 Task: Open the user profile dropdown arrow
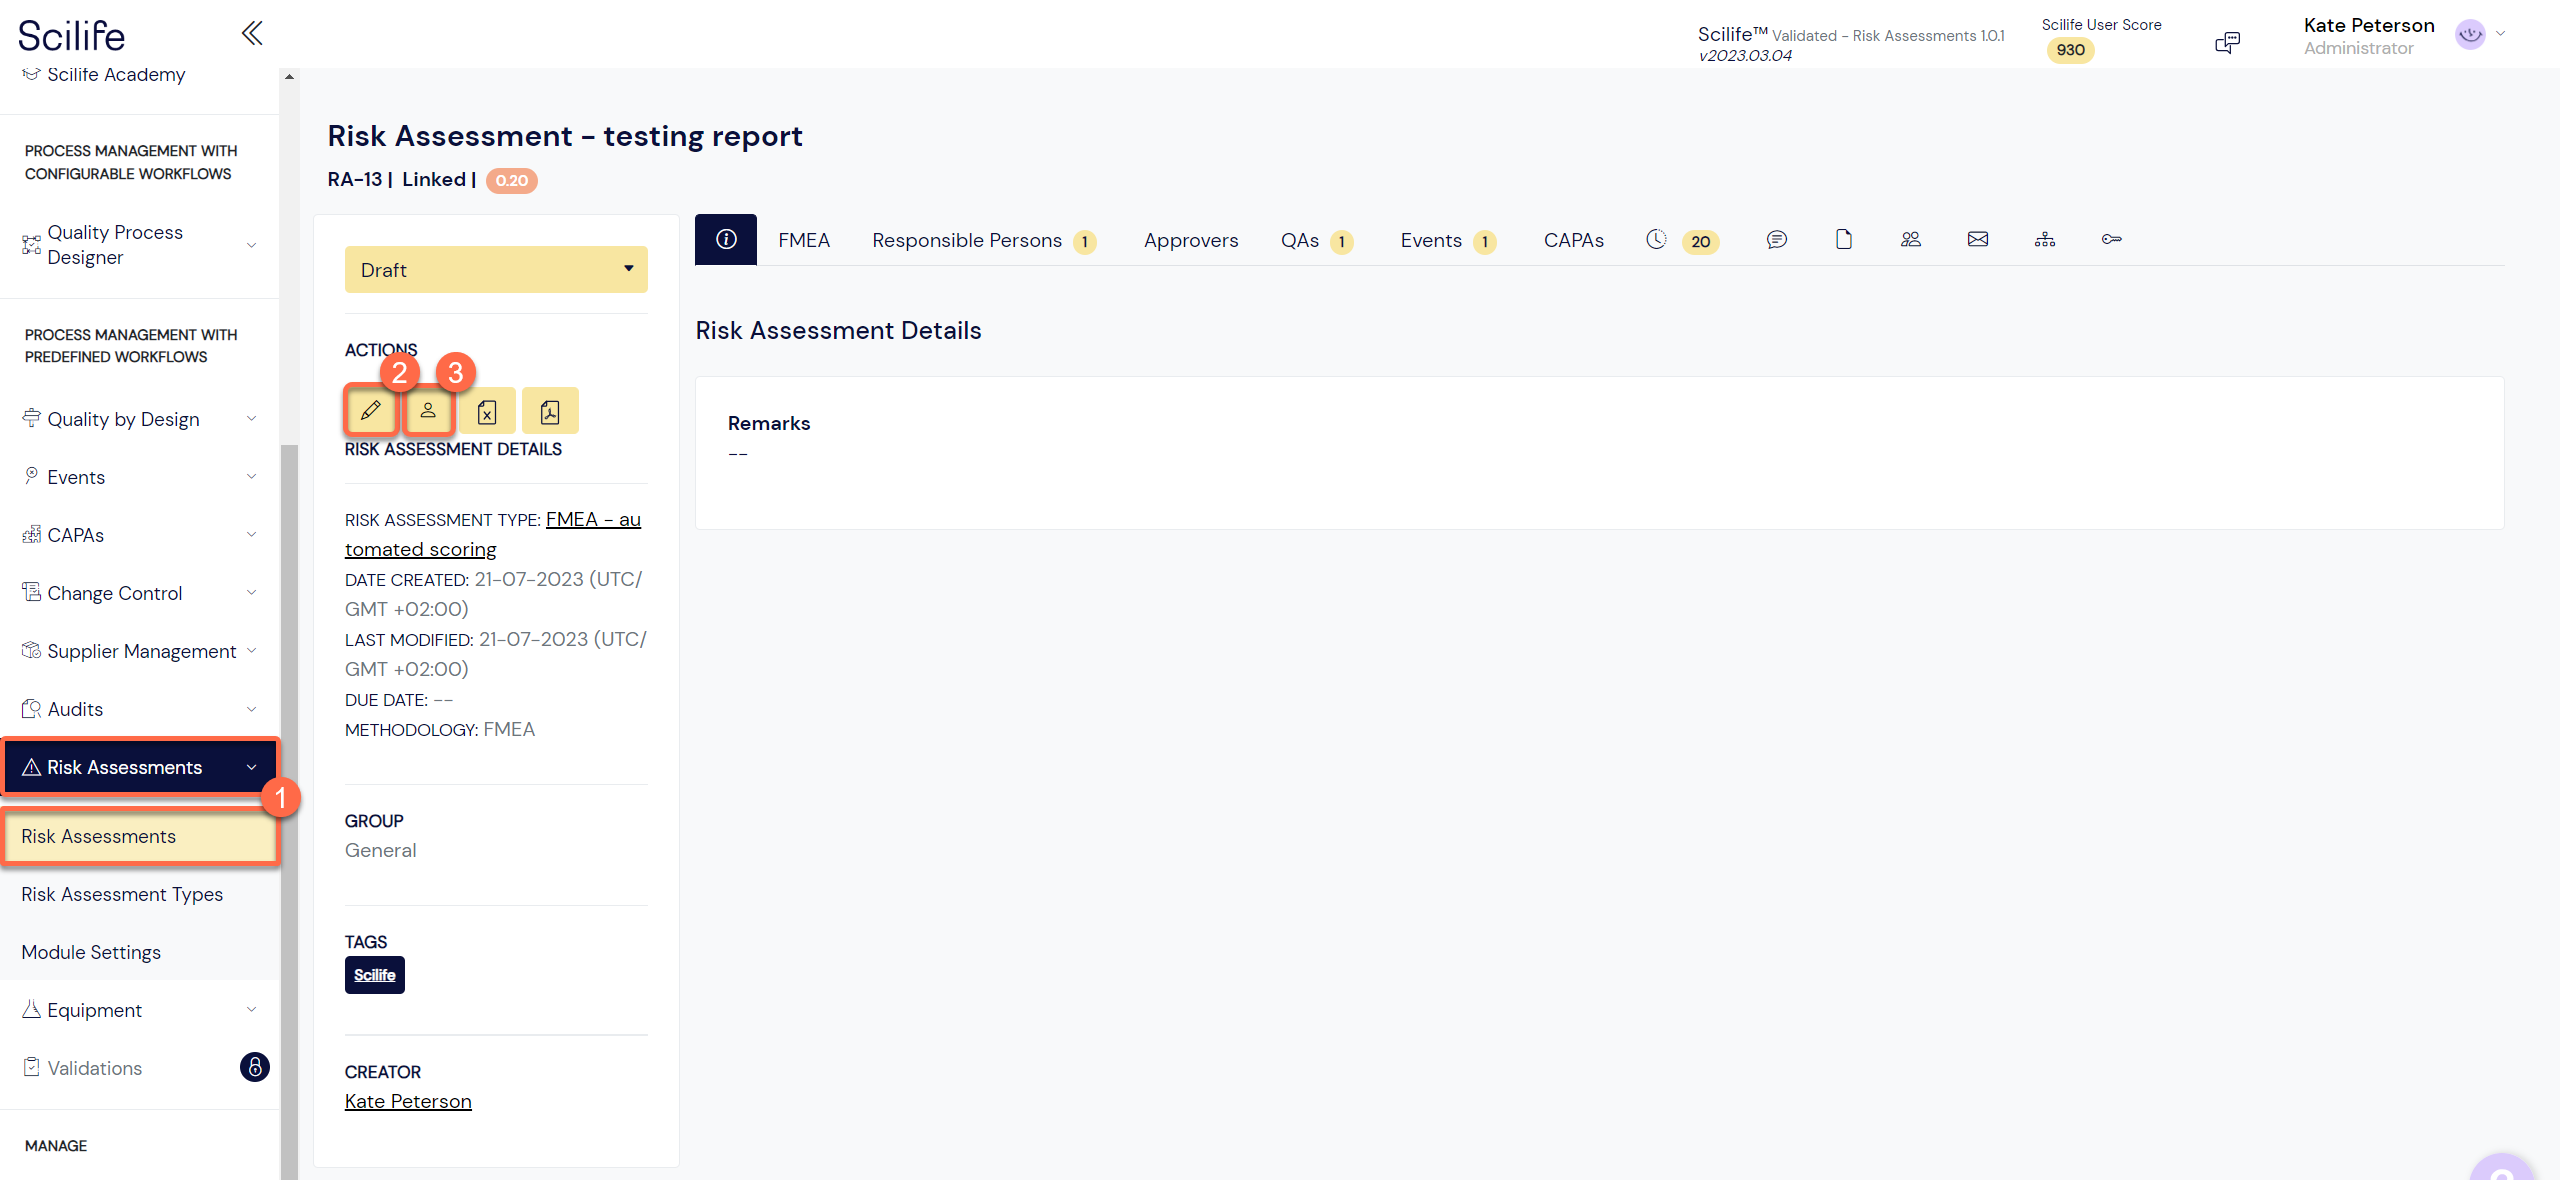(x=2501, y=34)
